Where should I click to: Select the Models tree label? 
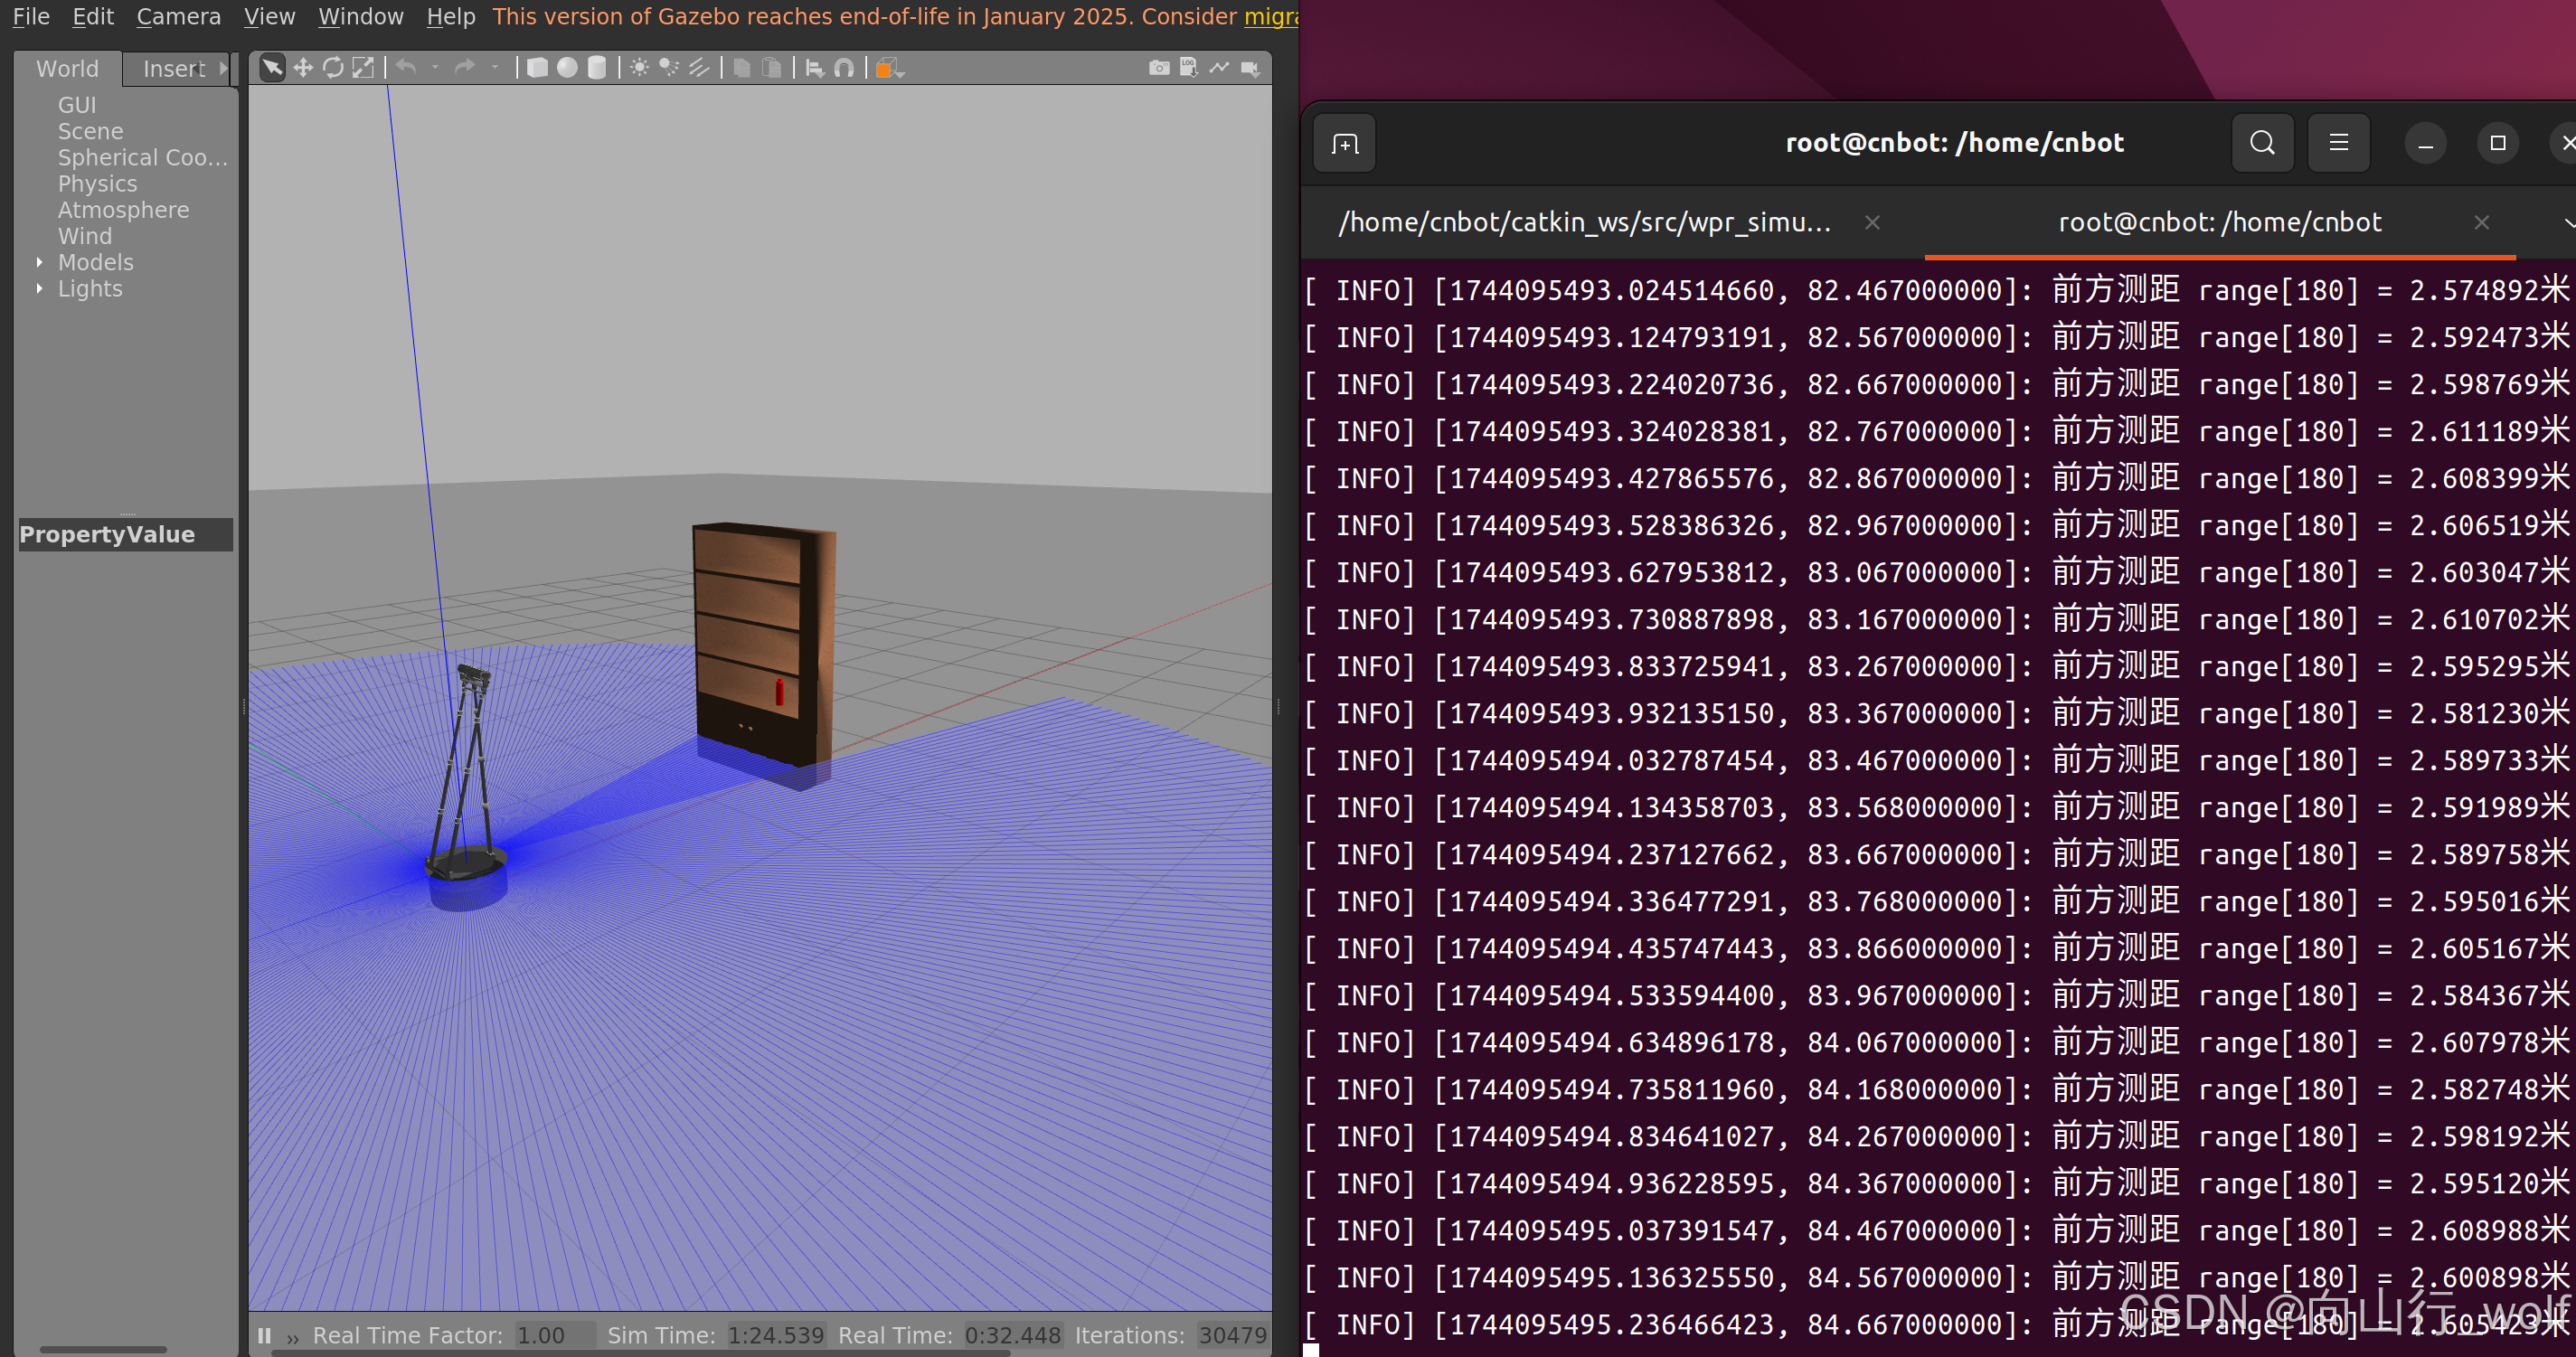(x=95, y=262)
